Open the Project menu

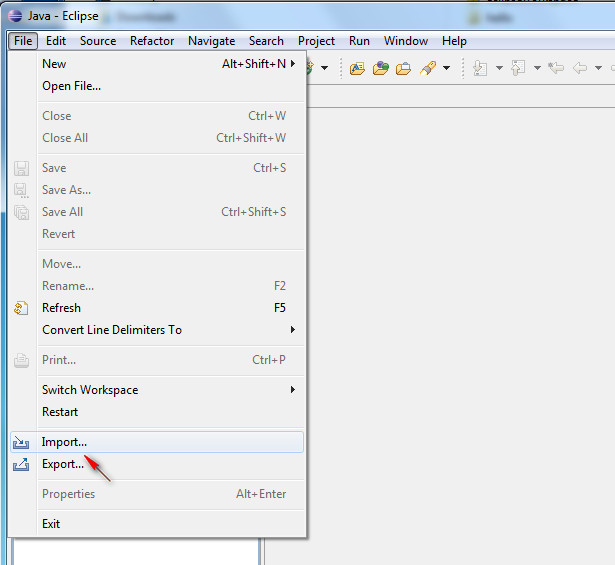[x=317, y=41]
